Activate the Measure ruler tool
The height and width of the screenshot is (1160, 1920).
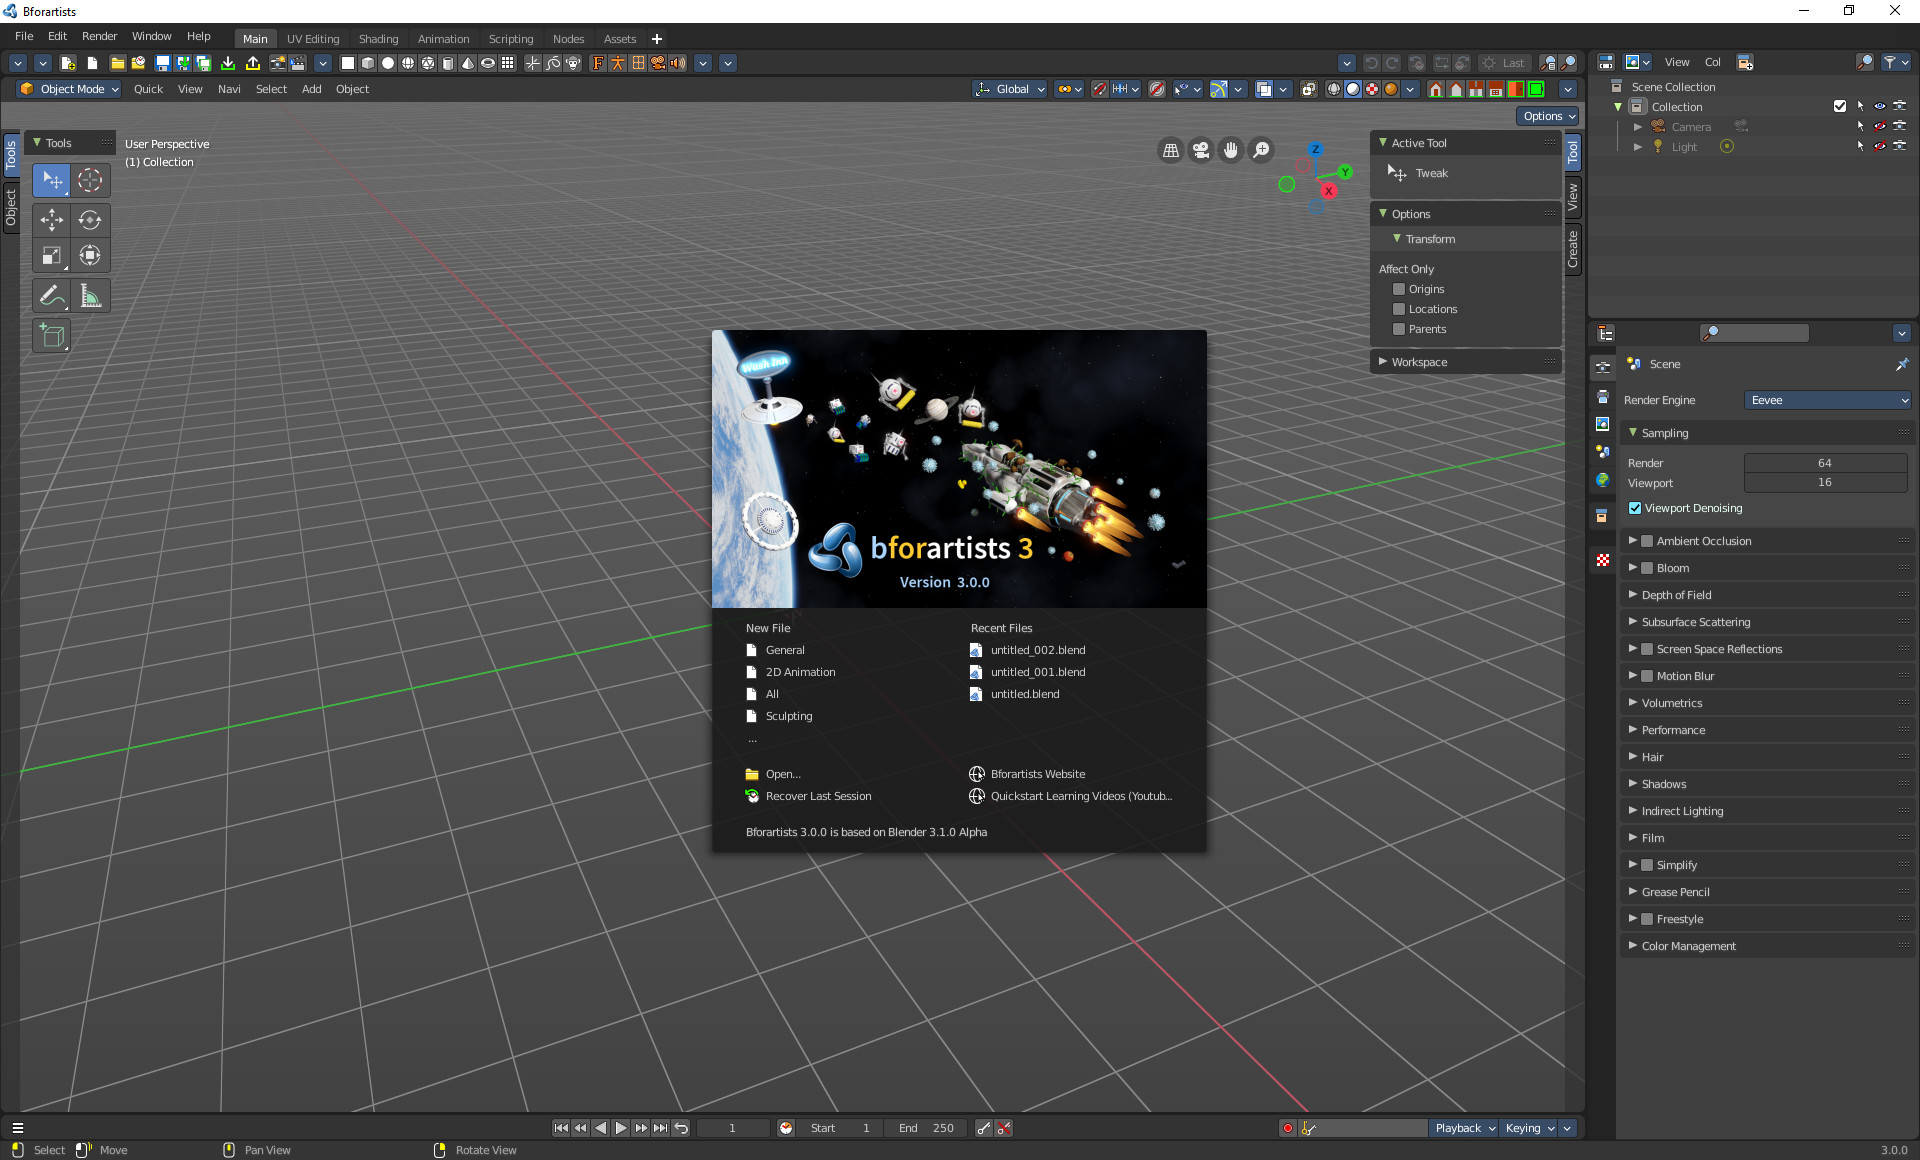pyautogui.click(x=90, y=296)
